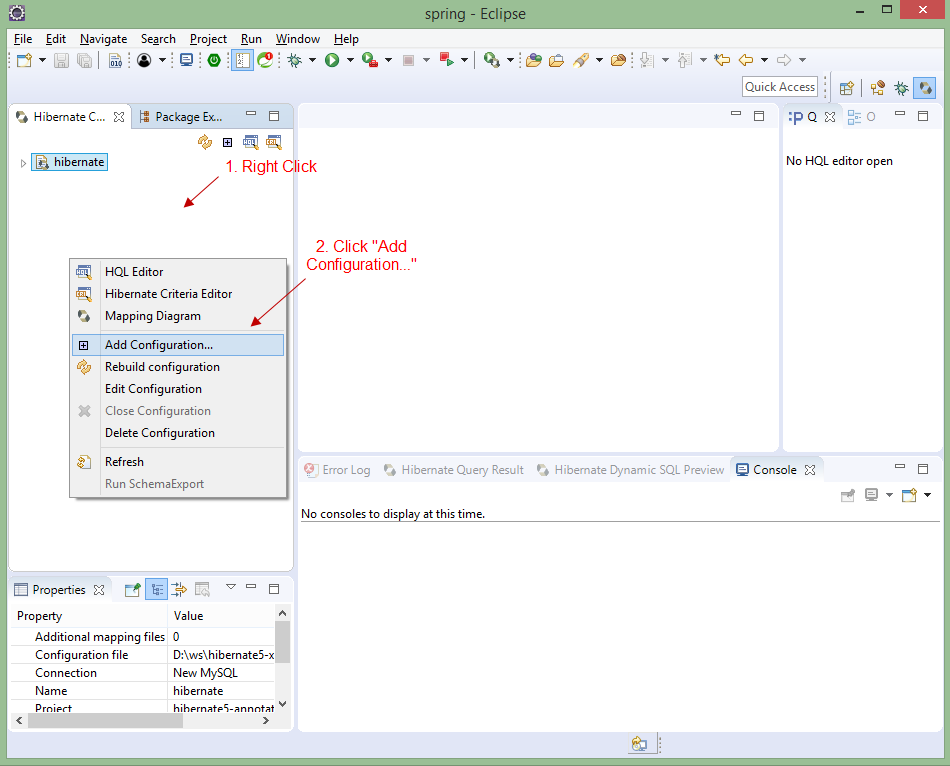The width and height of the screenshot is (950, 766).
Task: Open the Back history dropdown arrow
Action: coord(764,60)
